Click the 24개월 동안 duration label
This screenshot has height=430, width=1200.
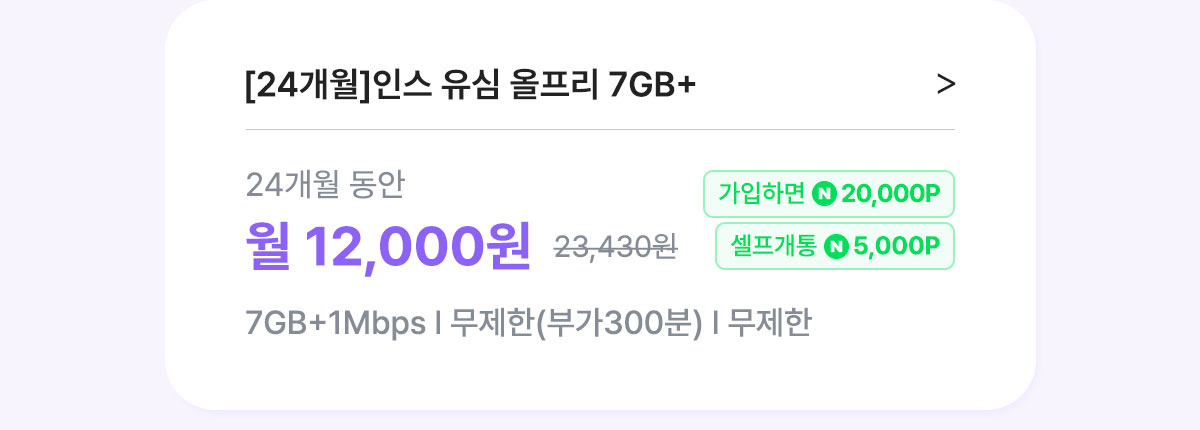325,184
